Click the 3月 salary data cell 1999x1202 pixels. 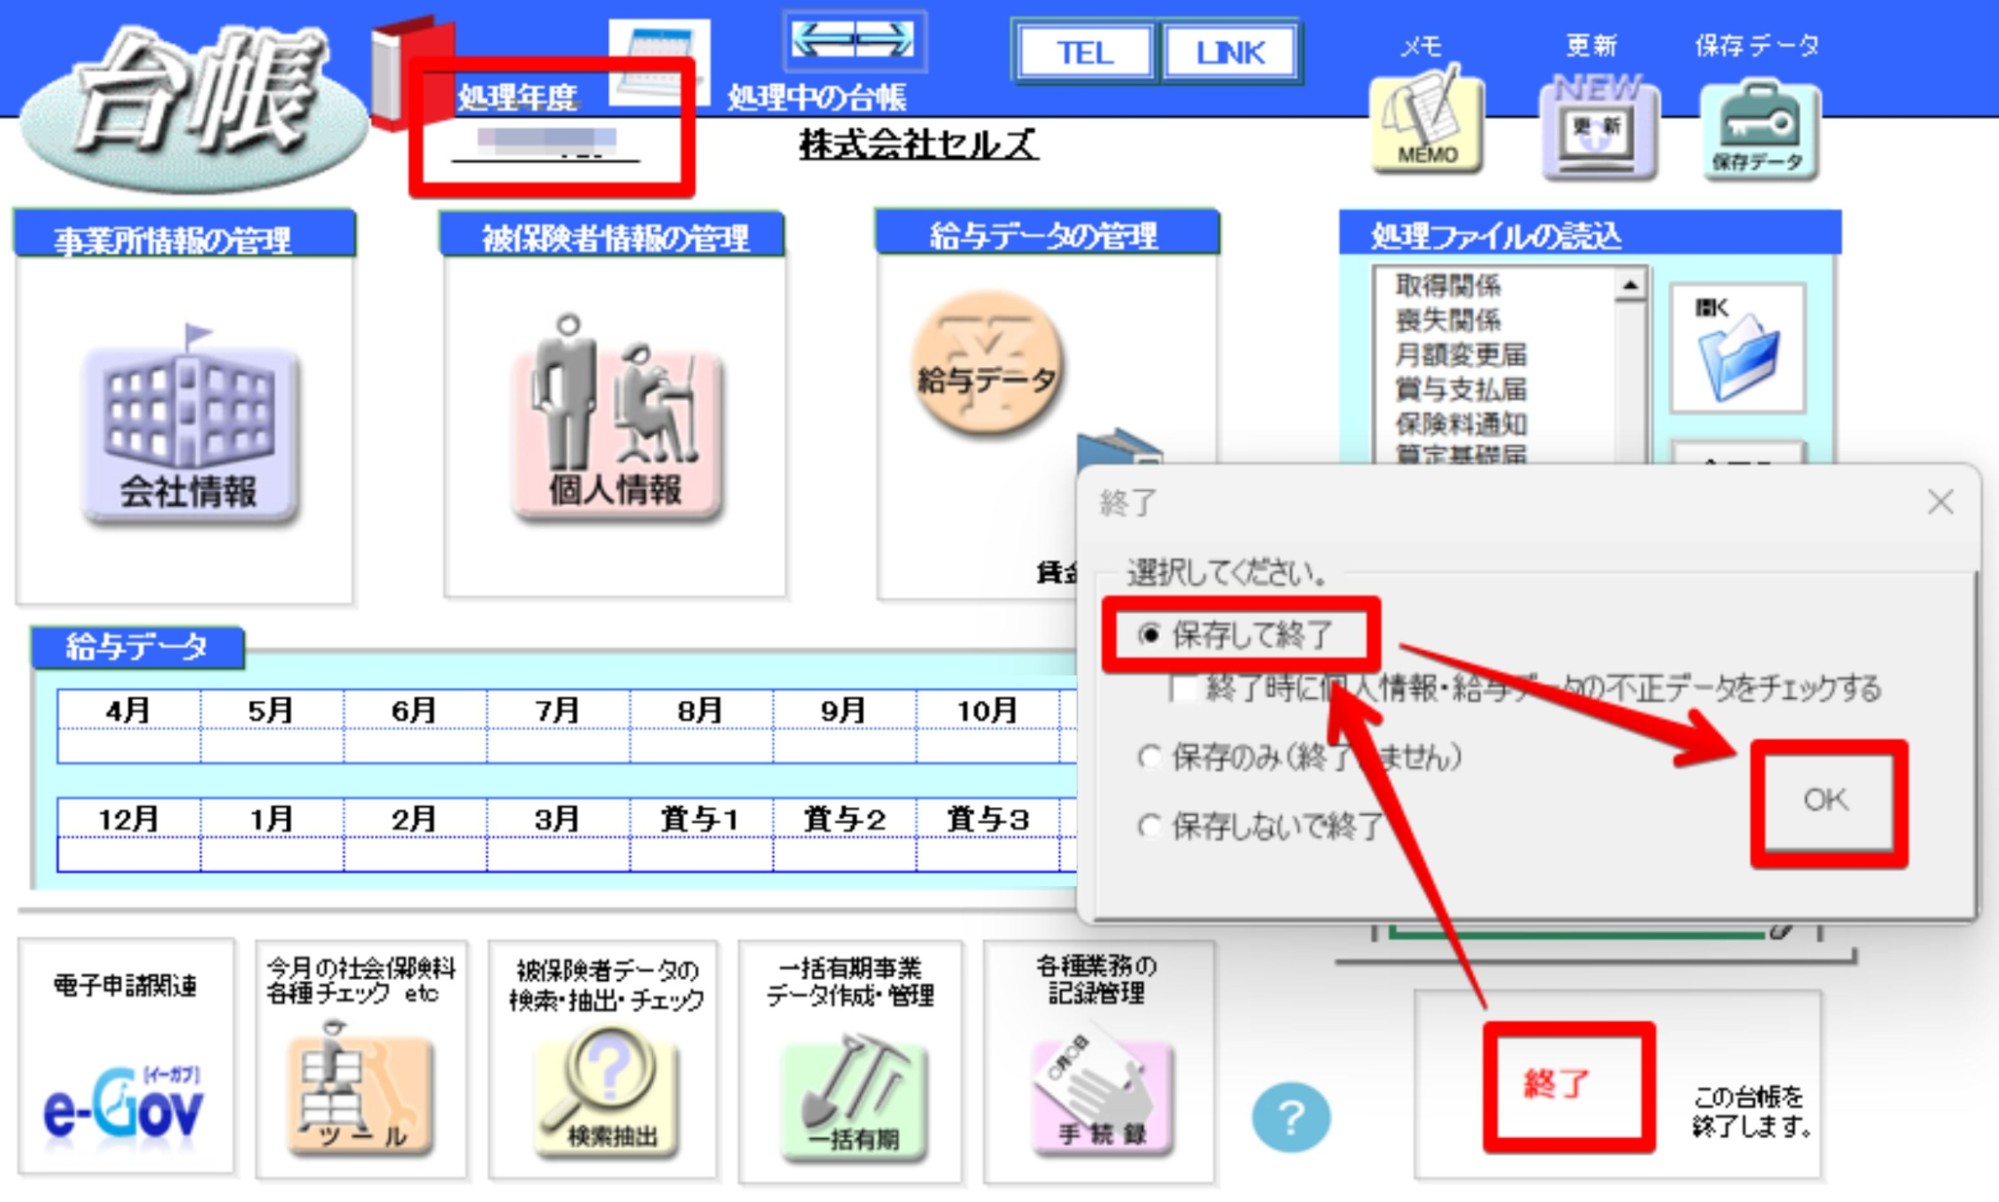pos(558,855)
